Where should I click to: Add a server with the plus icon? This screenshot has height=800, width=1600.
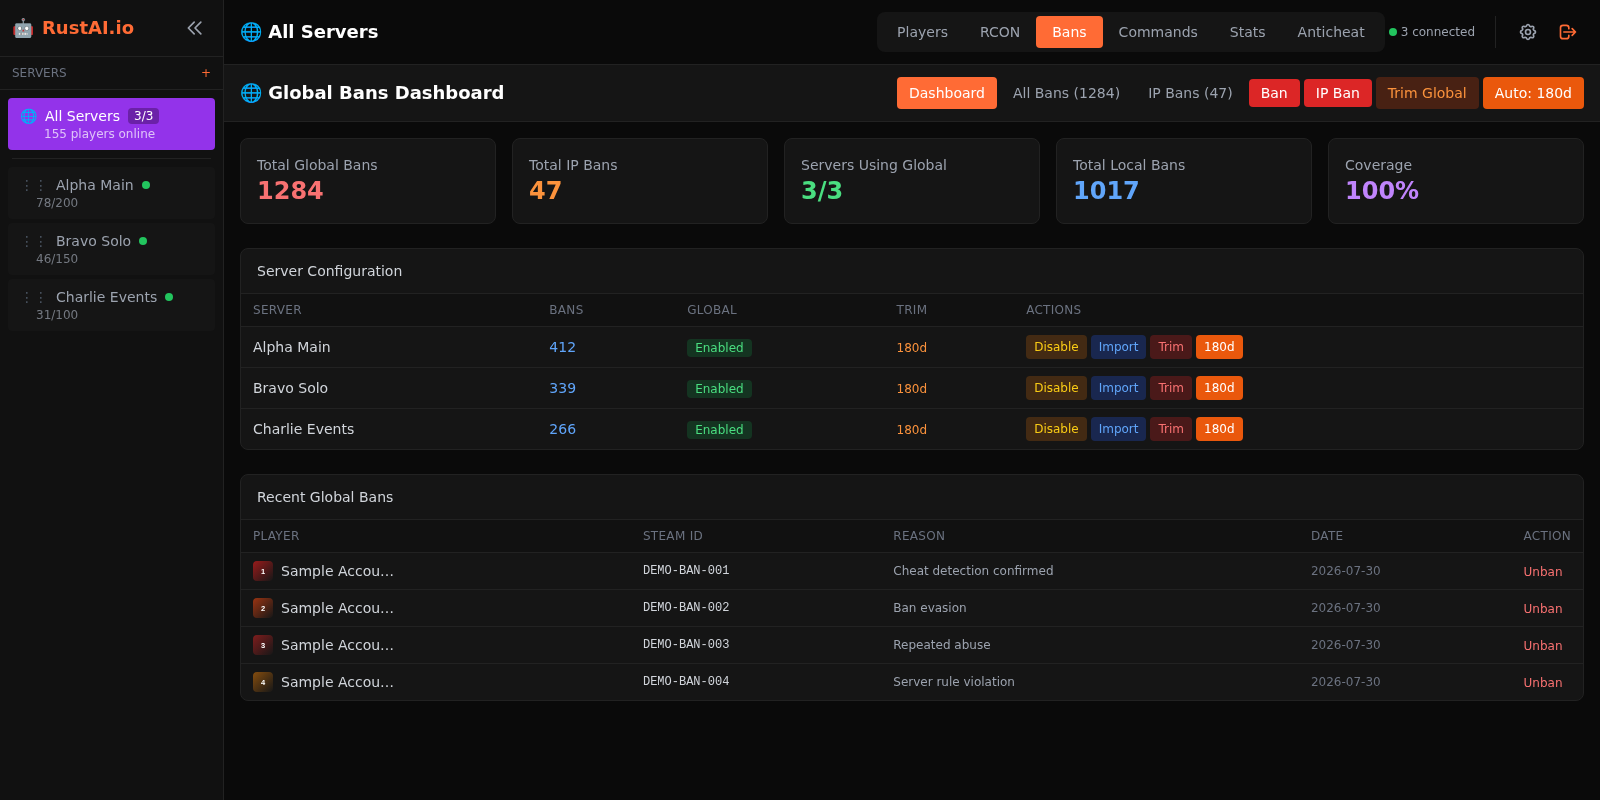click(x=206, y=73)
